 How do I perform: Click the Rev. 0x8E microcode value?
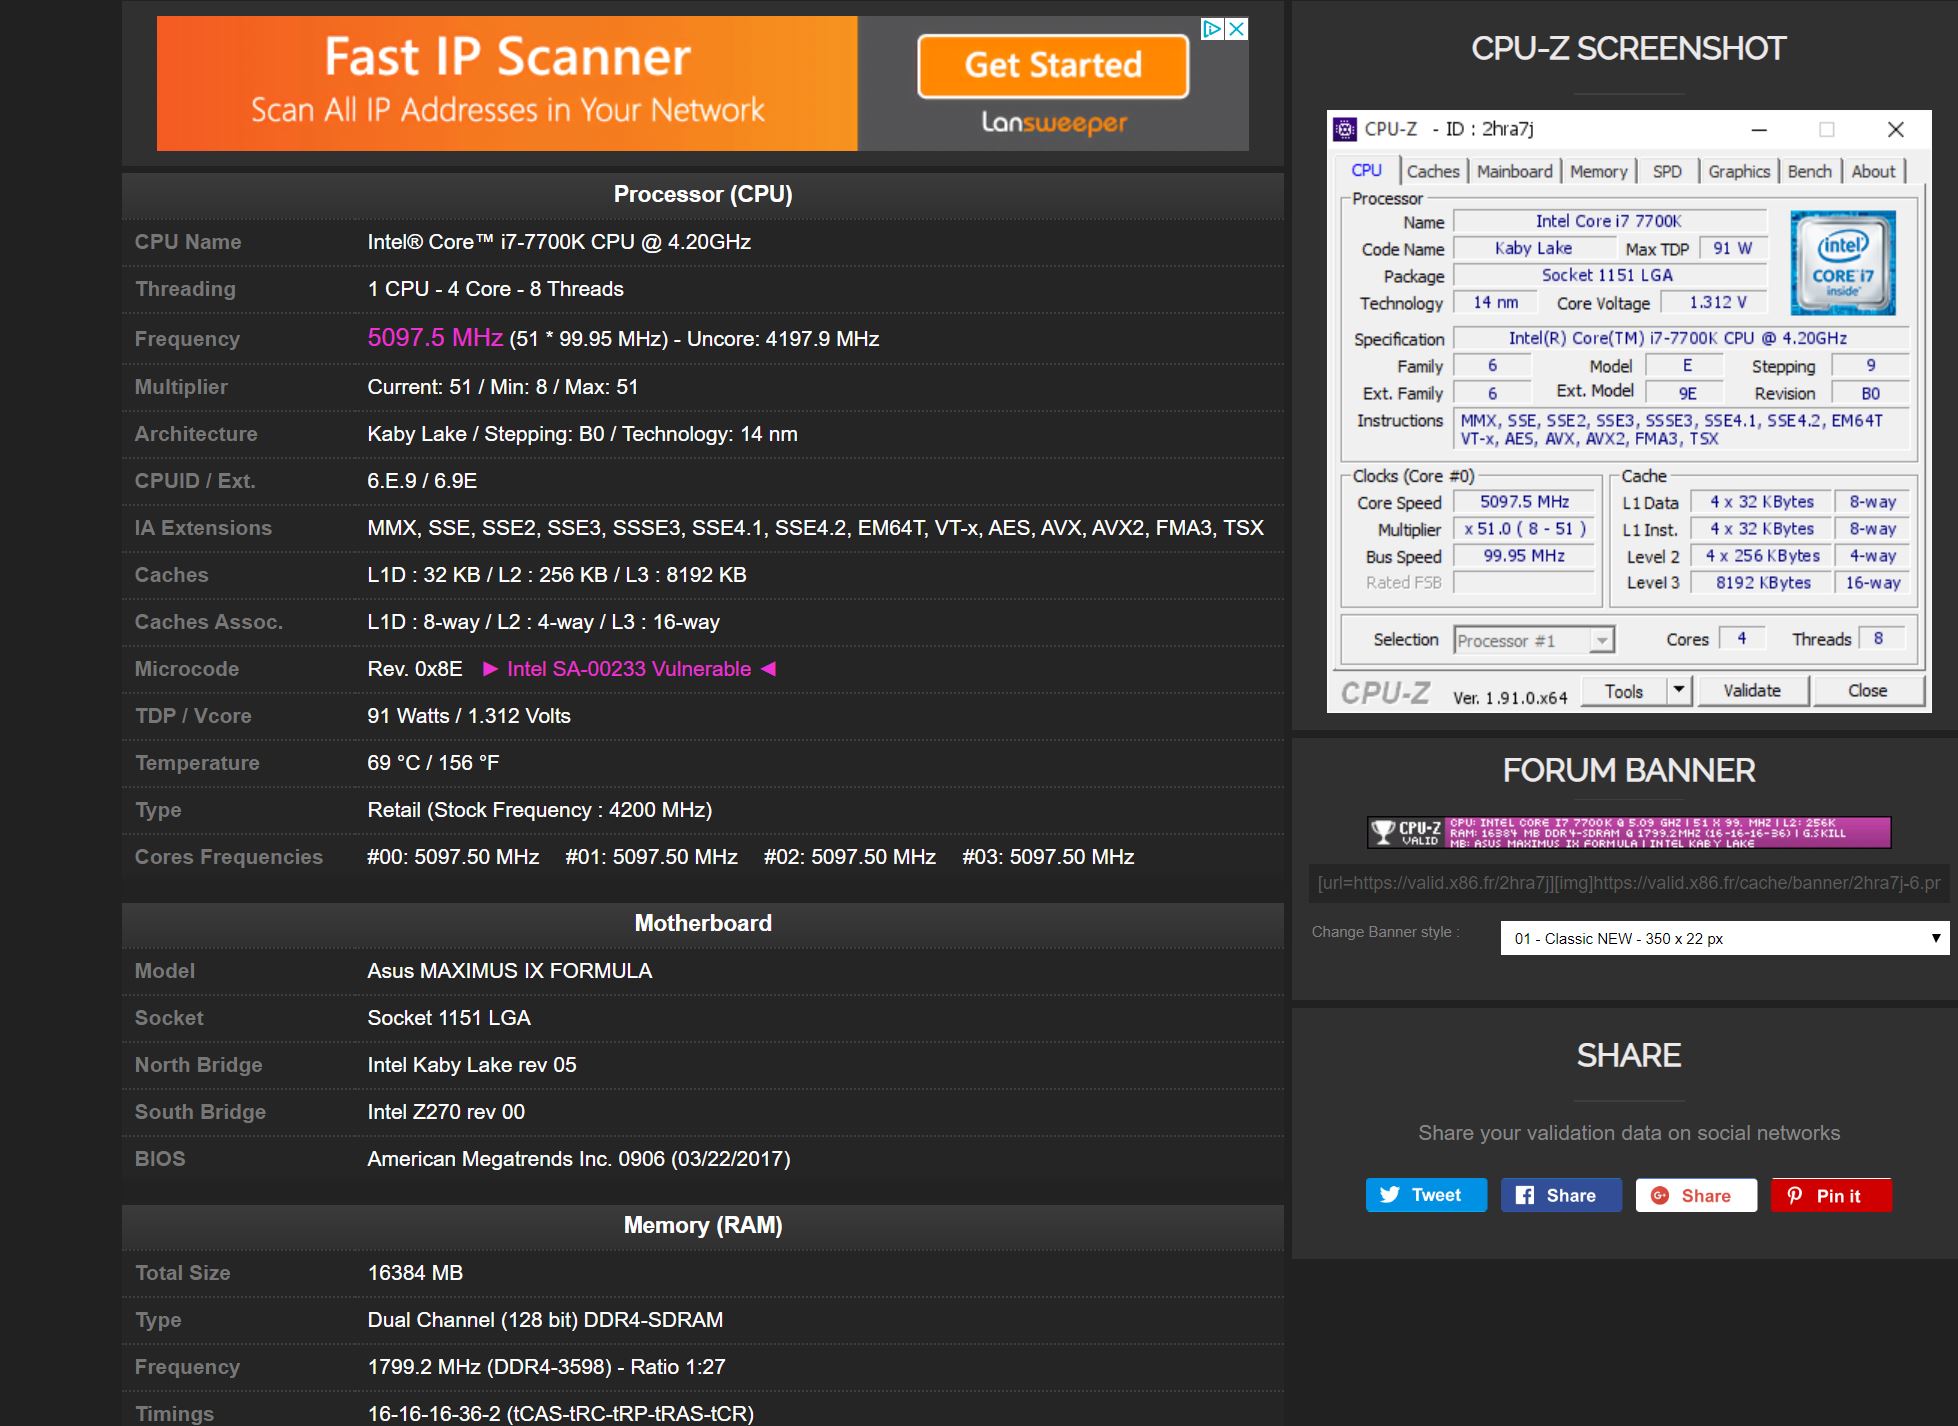[415, 669]
